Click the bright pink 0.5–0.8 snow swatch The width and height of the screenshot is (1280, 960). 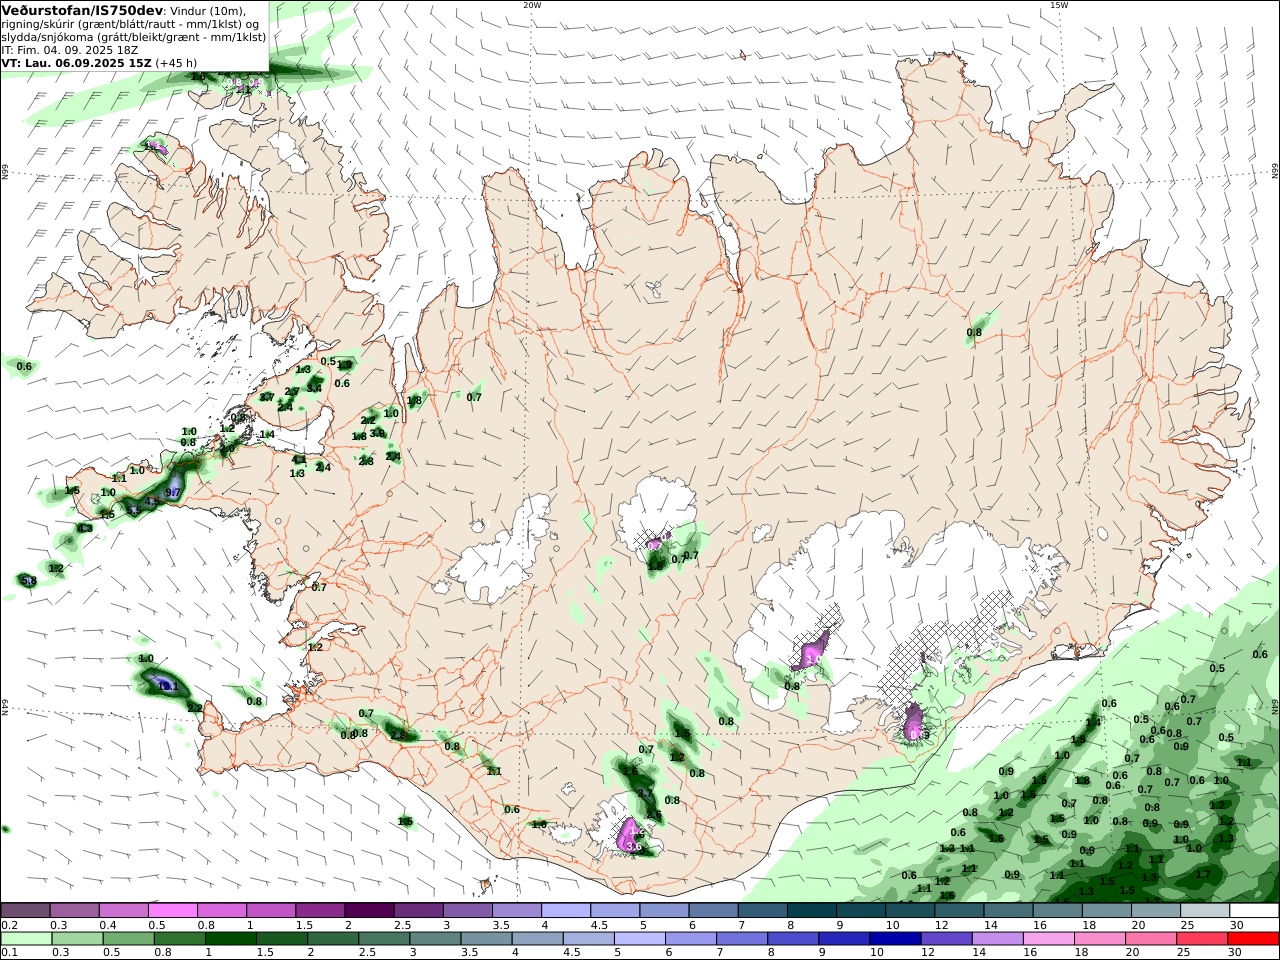(x=173, y=910)
